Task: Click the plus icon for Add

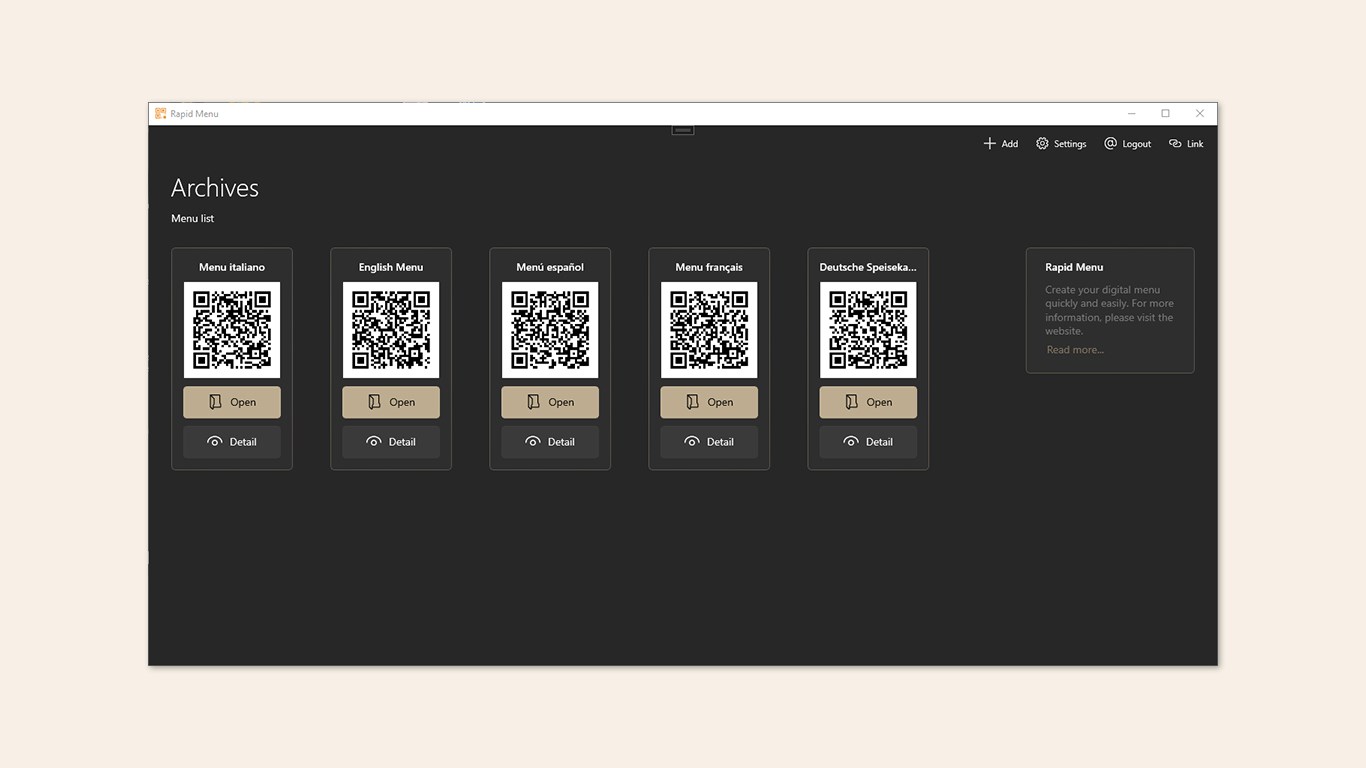Action: [x=989, y=144]
